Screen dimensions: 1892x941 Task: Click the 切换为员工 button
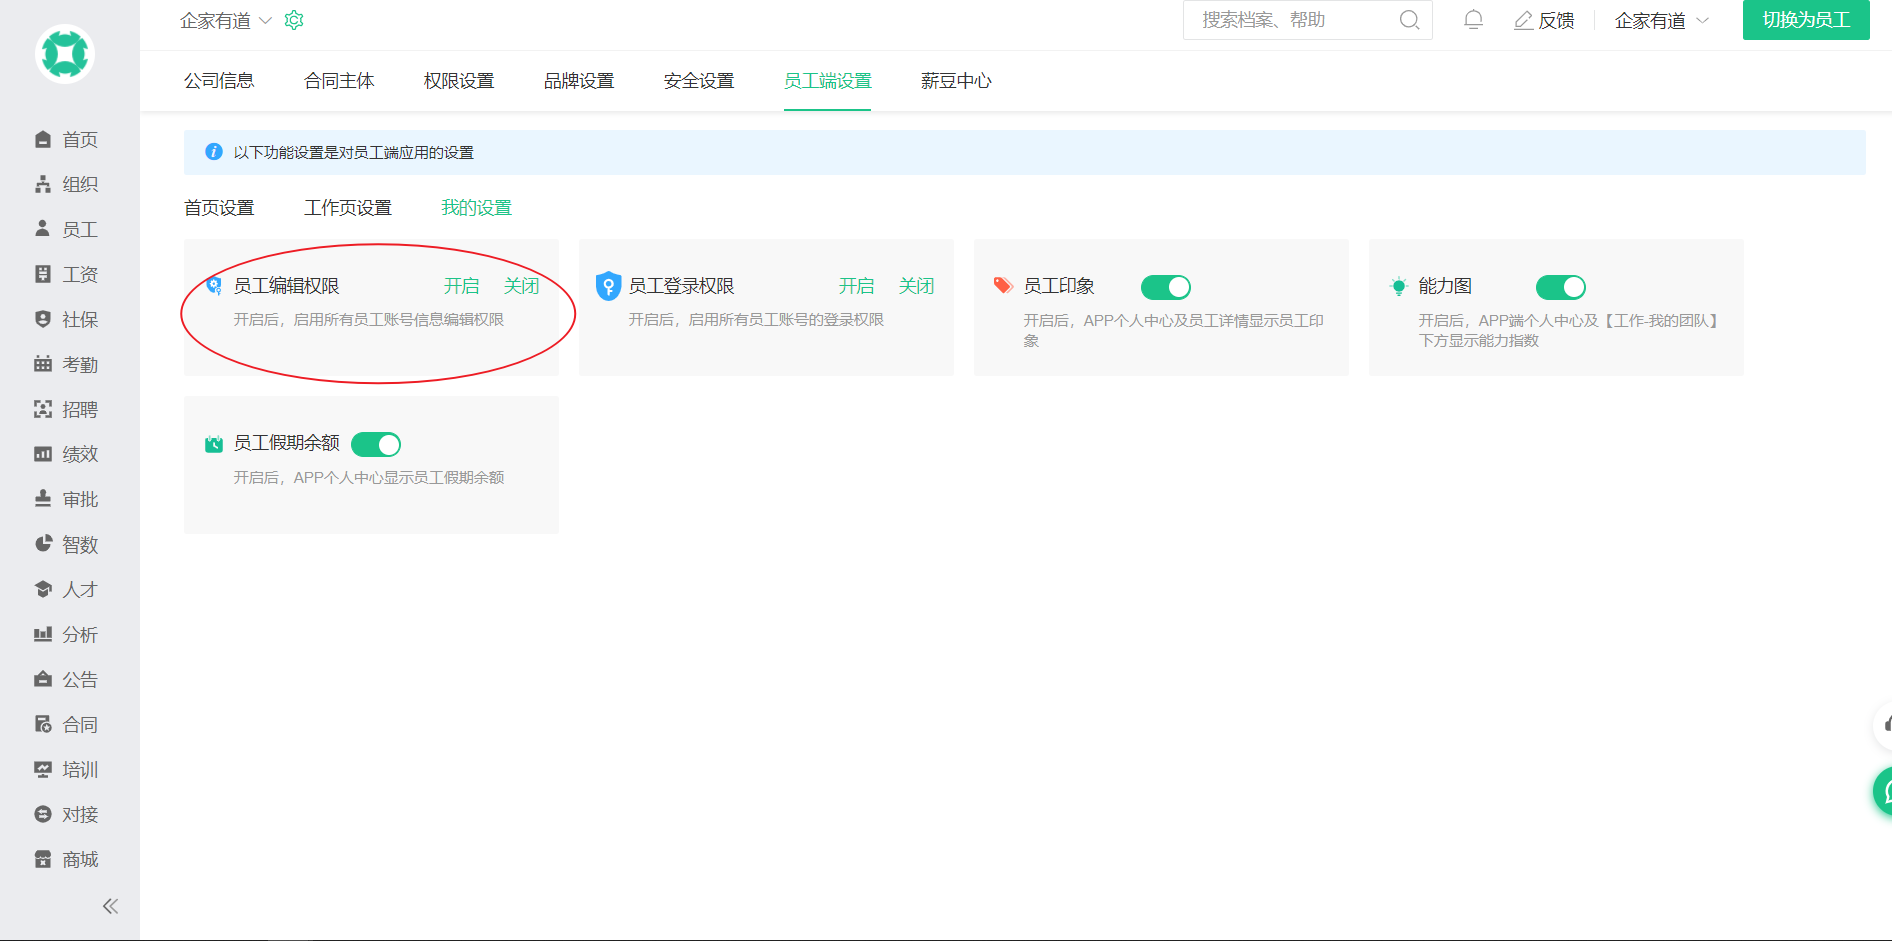(1805, 20)
